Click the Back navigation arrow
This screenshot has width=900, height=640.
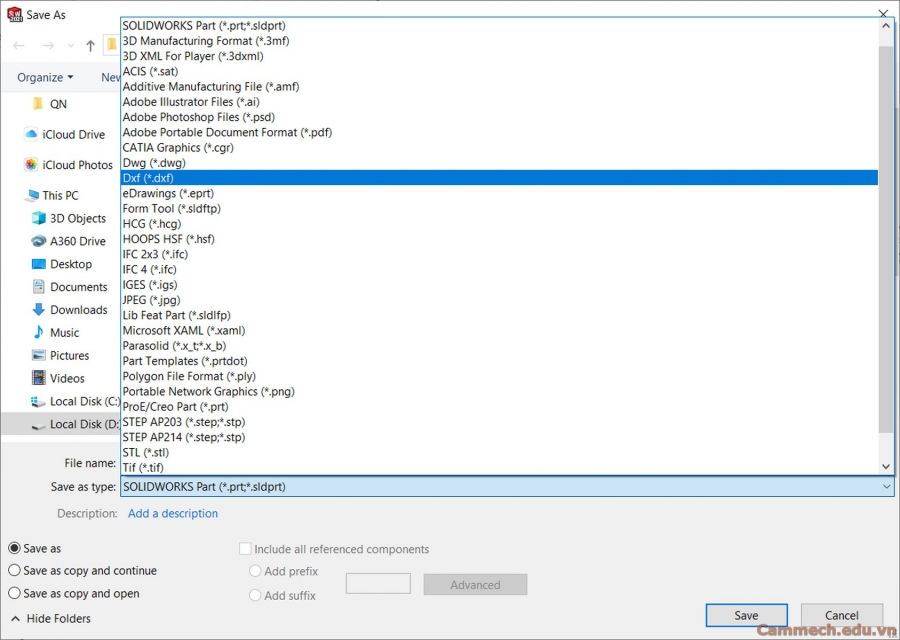19,46
